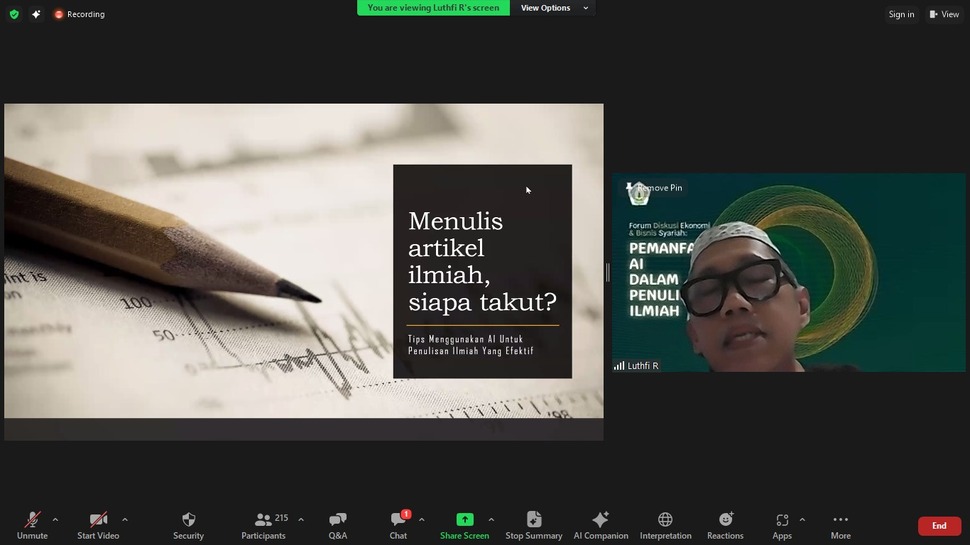Toggle Start Video camera button
The image size is (970, 545).
tap(98, 520)
